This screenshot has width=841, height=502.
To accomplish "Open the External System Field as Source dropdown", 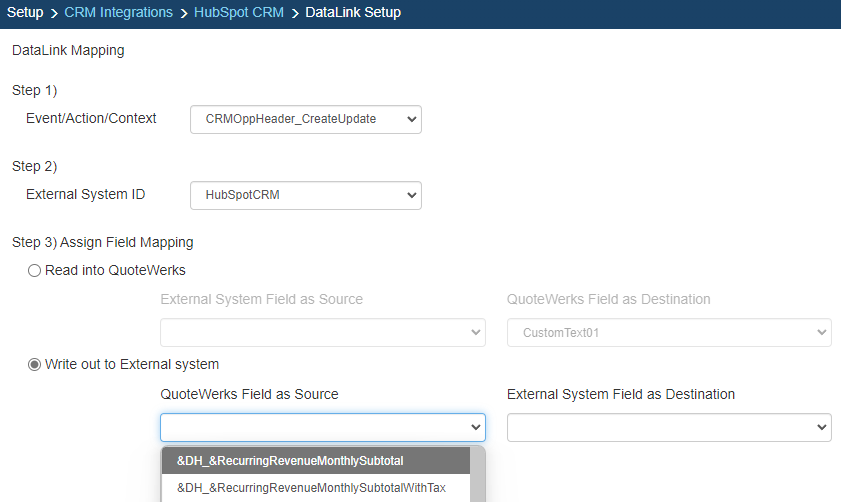I will click(322, 333).
